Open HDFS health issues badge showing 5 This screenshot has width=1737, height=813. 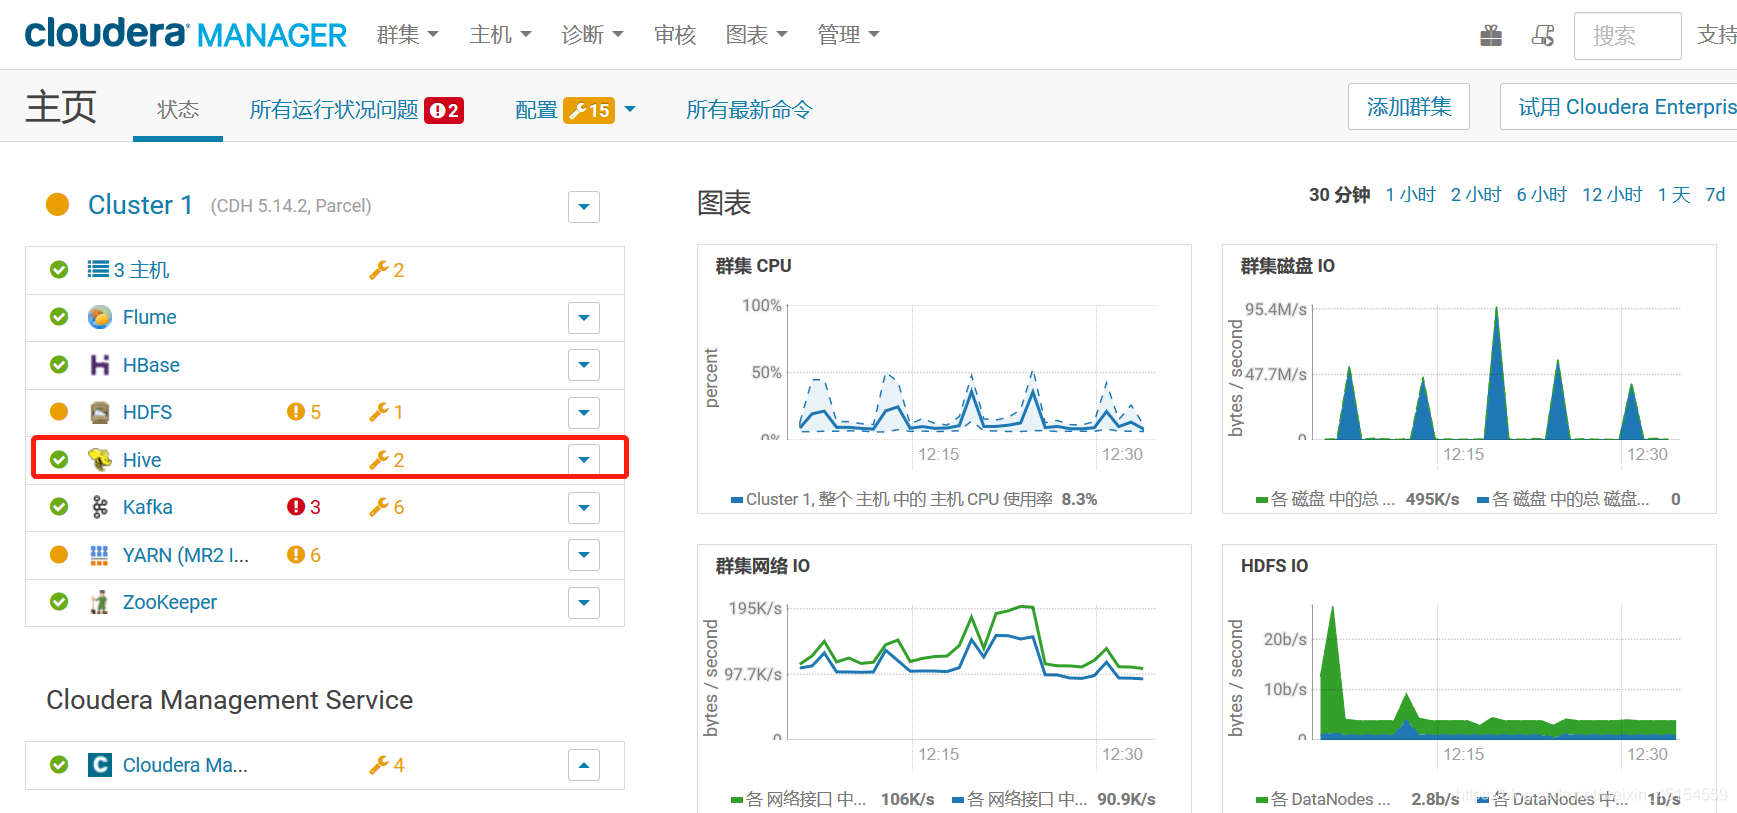(304, 412)
